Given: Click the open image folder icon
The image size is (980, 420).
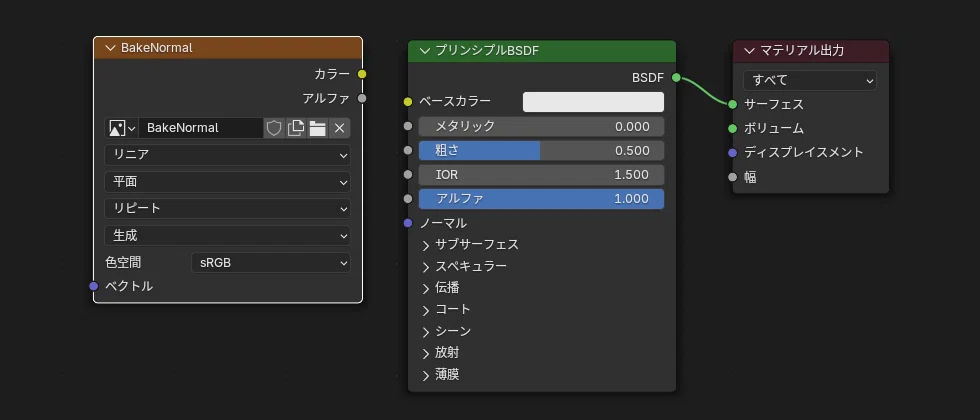Looking at the screenshot, I should coord(318,128).
